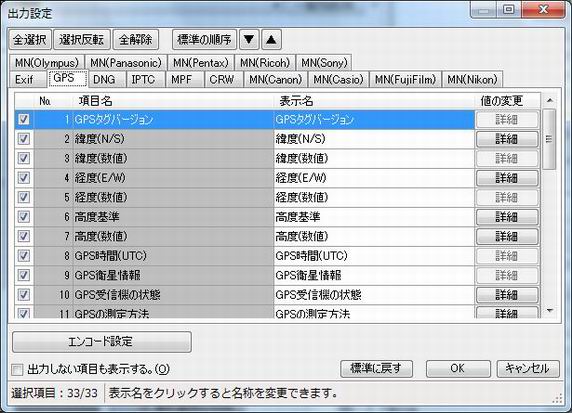The image size is (572, 413).
Task: Click scrollbar up arrow in item list
Action: click(x=550, y=100)
